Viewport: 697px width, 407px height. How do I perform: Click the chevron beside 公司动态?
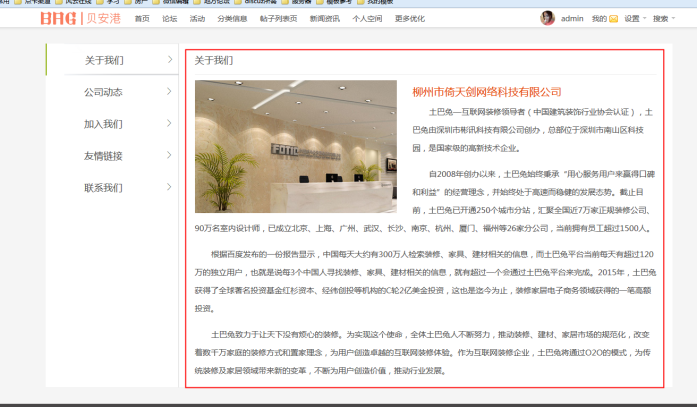coord(169,91)
